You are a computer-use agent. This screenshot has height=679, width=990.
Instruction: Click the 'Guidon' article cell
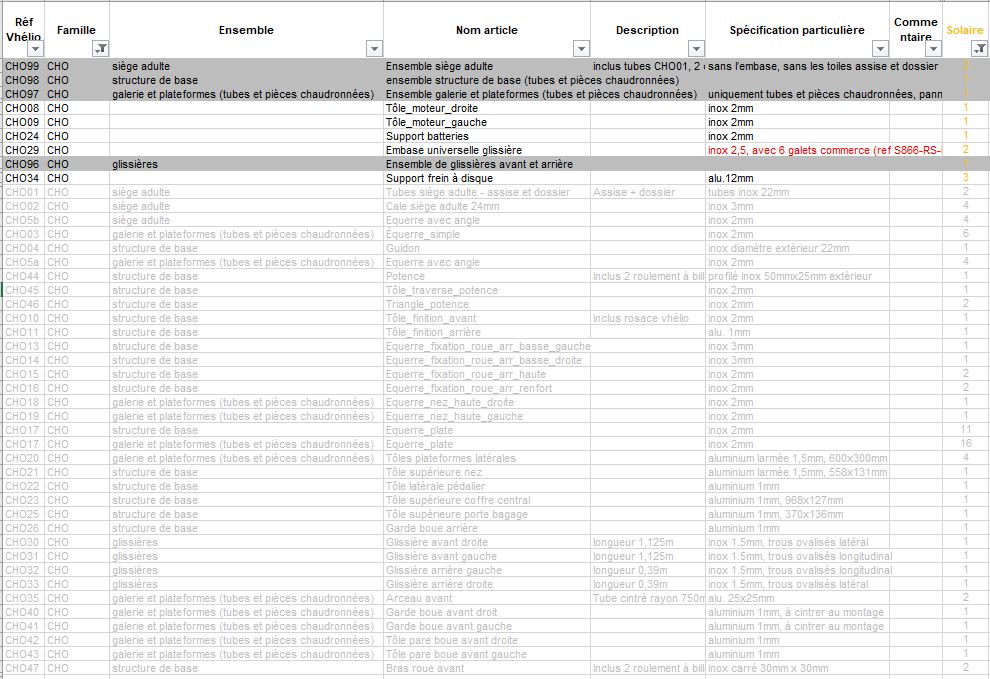[487, 248]
